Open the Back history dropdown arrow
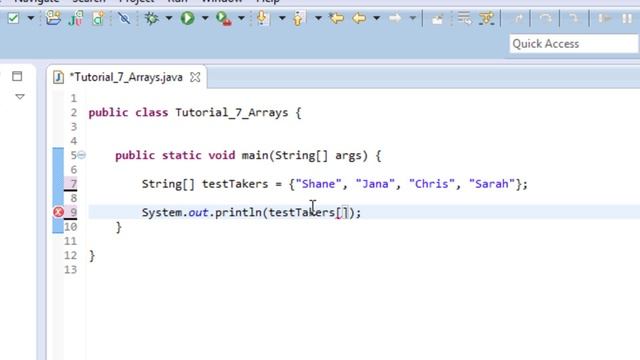 376,18
